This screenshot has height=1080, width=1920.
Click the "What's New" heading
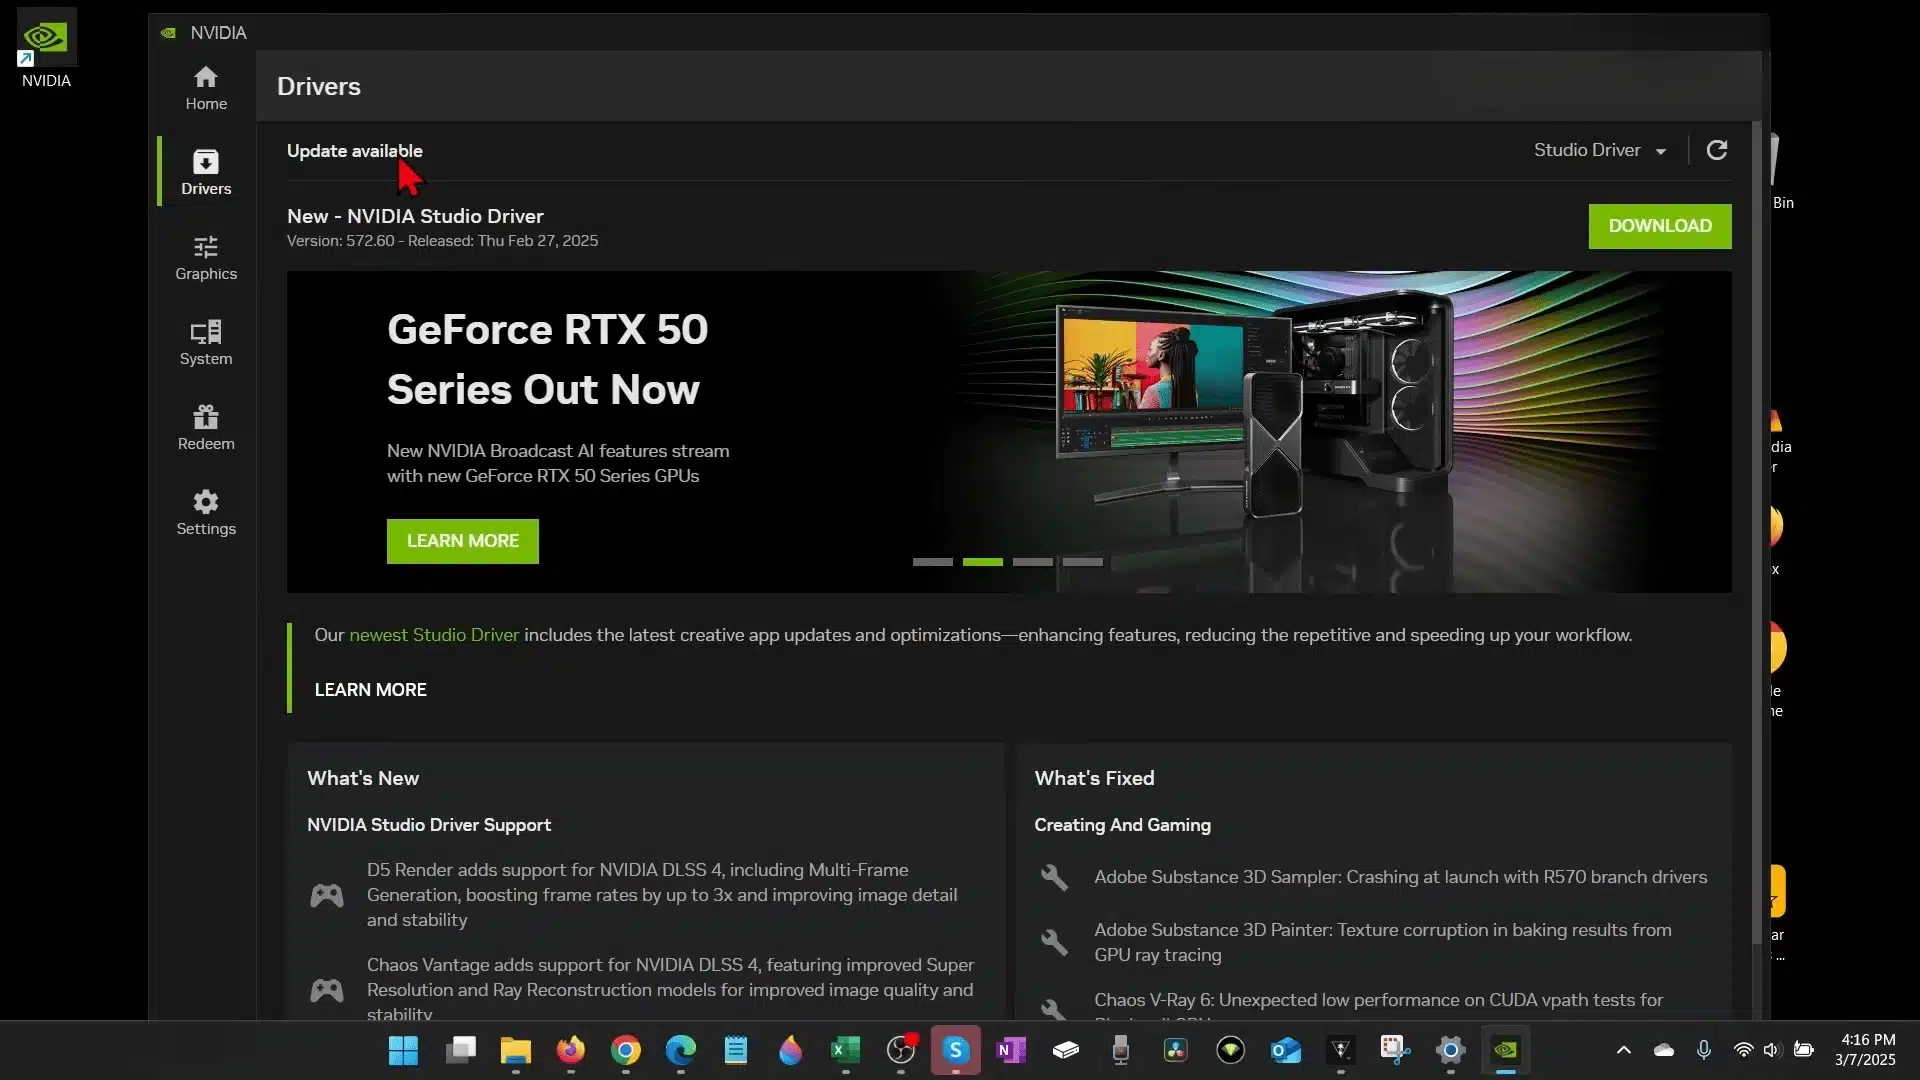363,778
